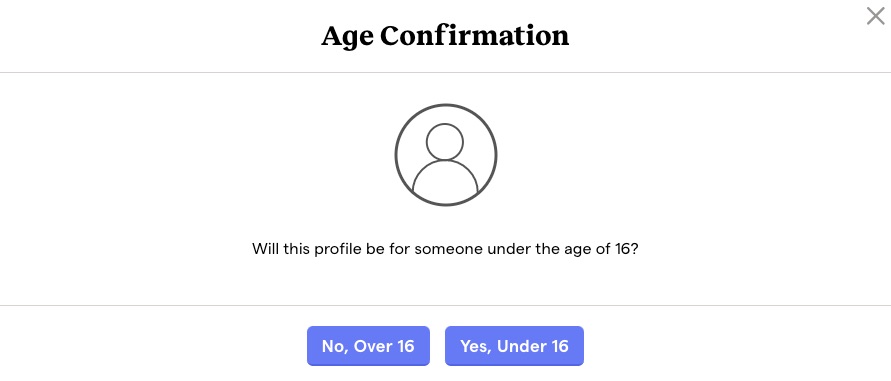Answer Yes to the under-16 question
Image resolution: width=891 pixels, height=381 pixels.
[514, 346]
